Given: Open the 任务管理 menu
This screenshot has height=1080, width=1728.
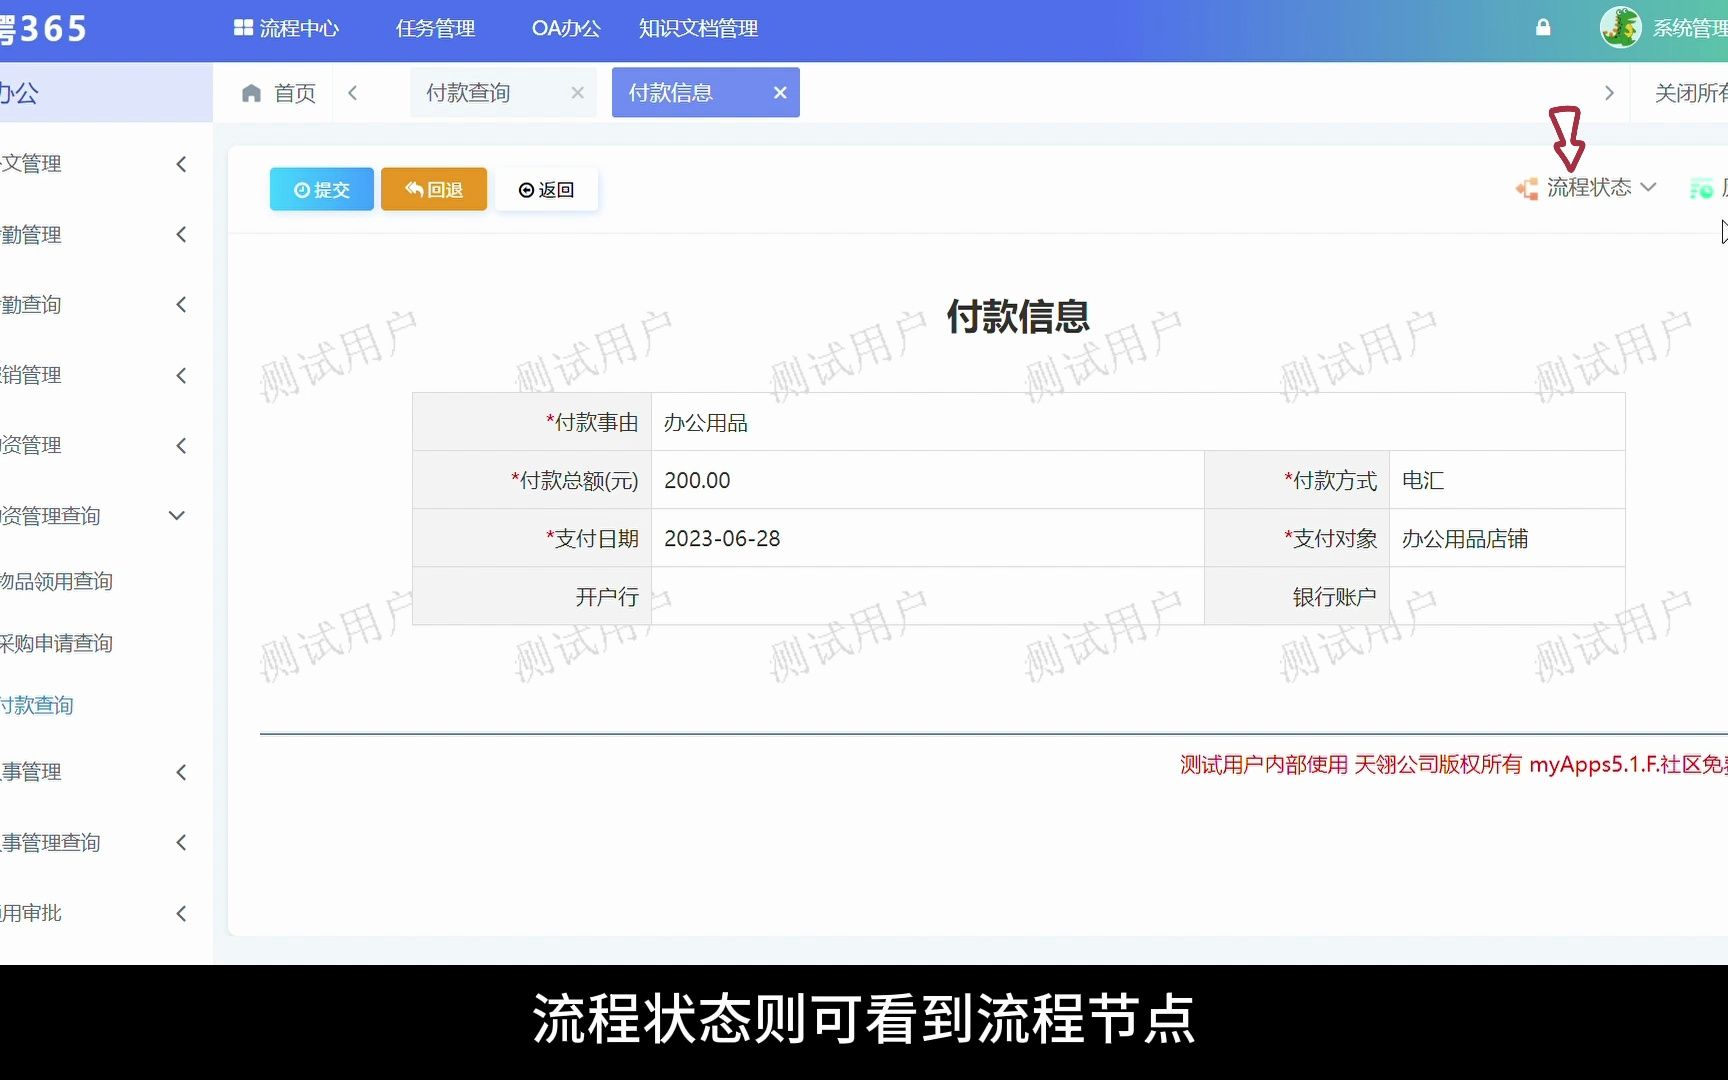Looking at the screenshot, I should (x=436, y=29).
